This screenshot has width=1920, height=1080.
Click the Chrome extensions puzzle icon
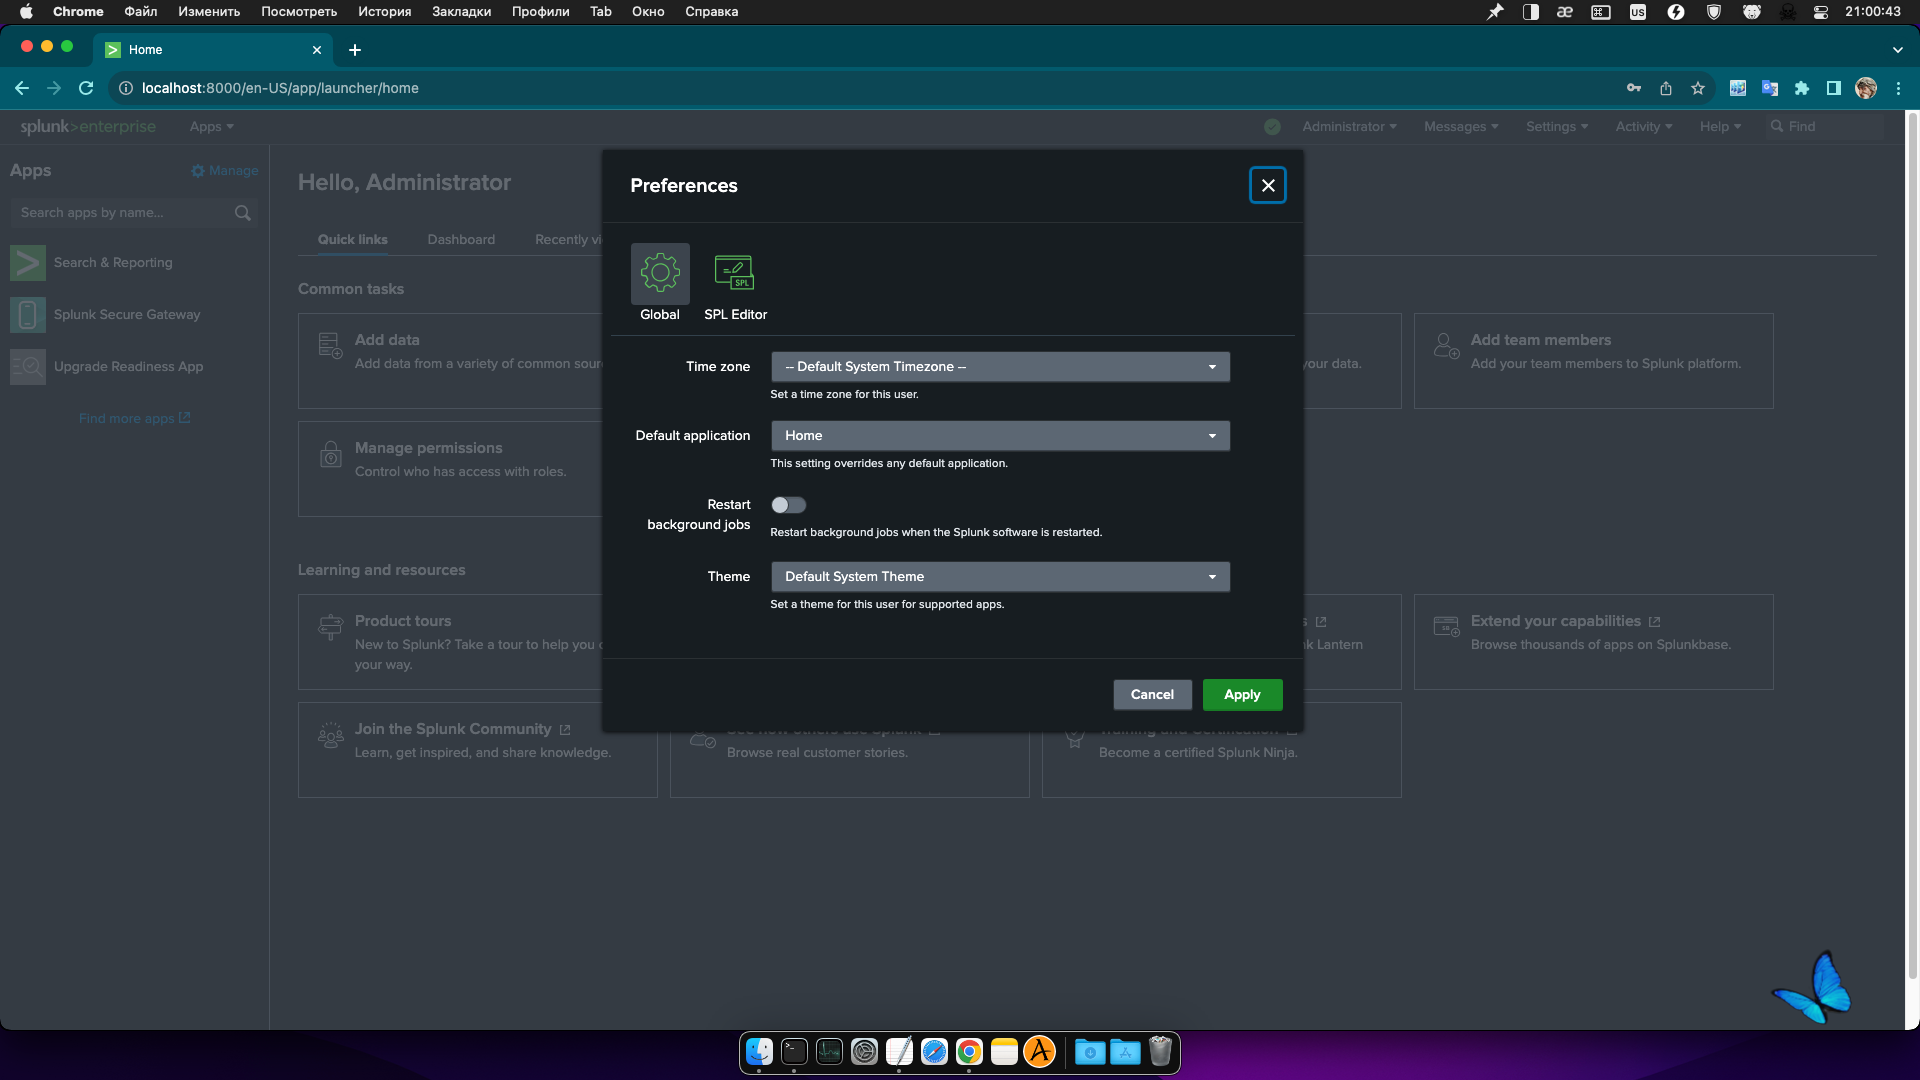click(x=1802, y=88)
